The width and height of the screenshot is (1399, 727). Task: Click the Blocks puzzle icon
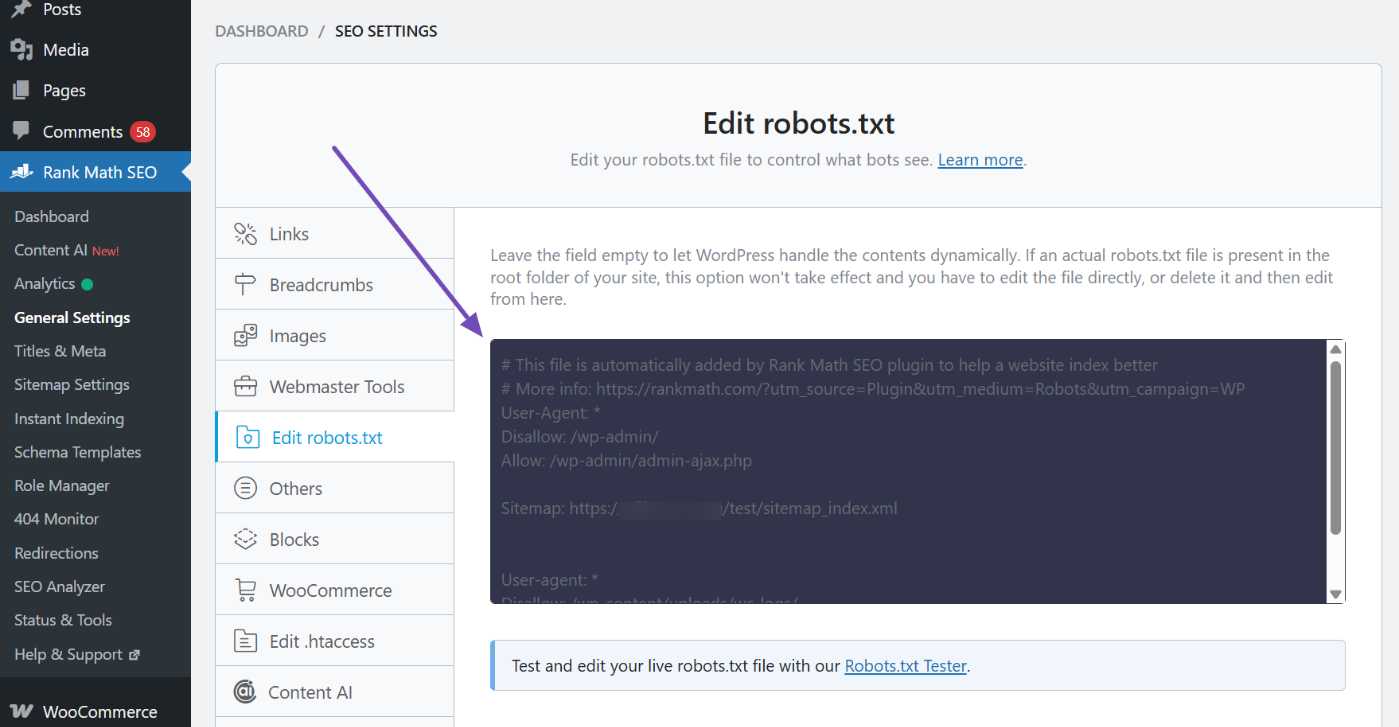tap(245, 538)
